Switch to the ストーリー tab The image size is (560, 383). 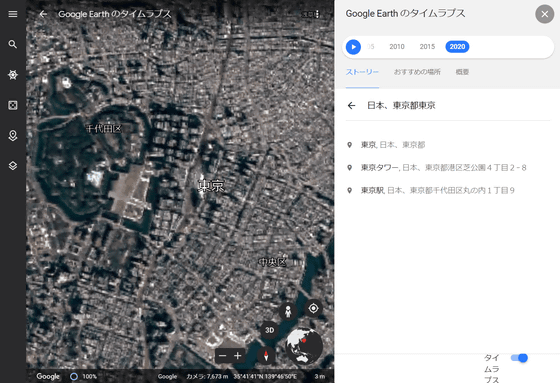click(x=362, y=72)
